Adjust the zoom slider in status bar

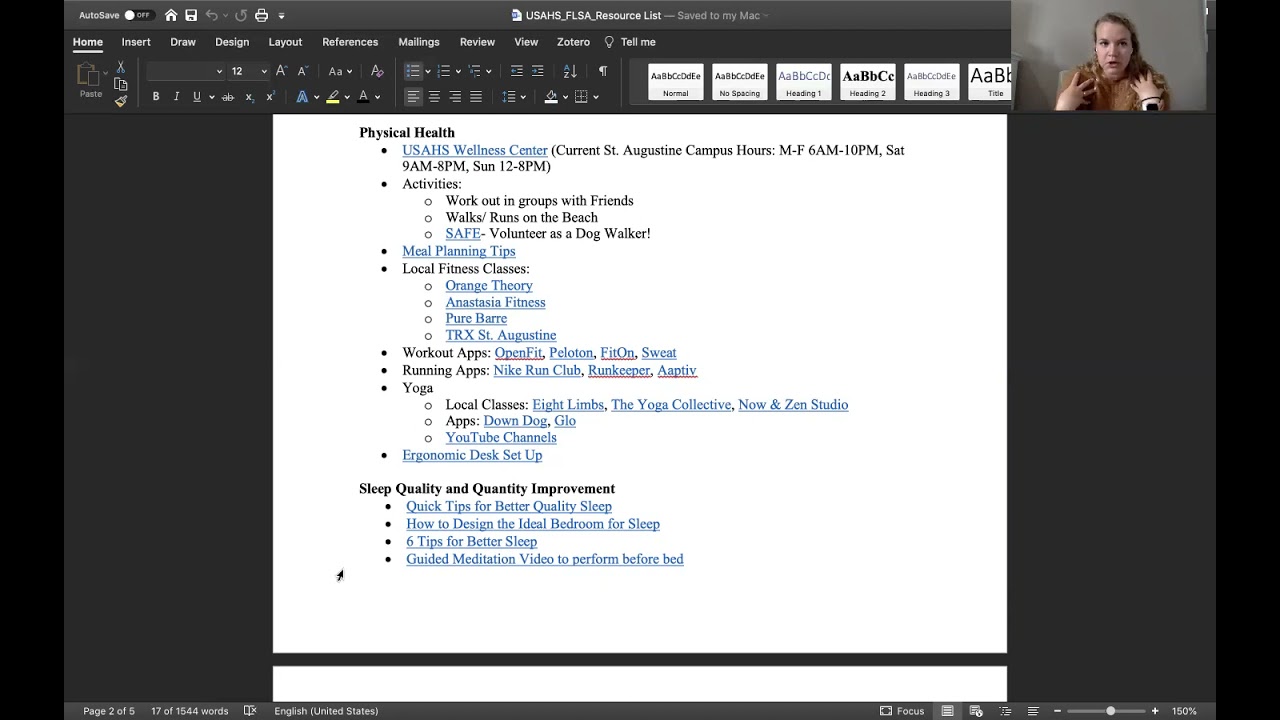[x=1110, y=711]
